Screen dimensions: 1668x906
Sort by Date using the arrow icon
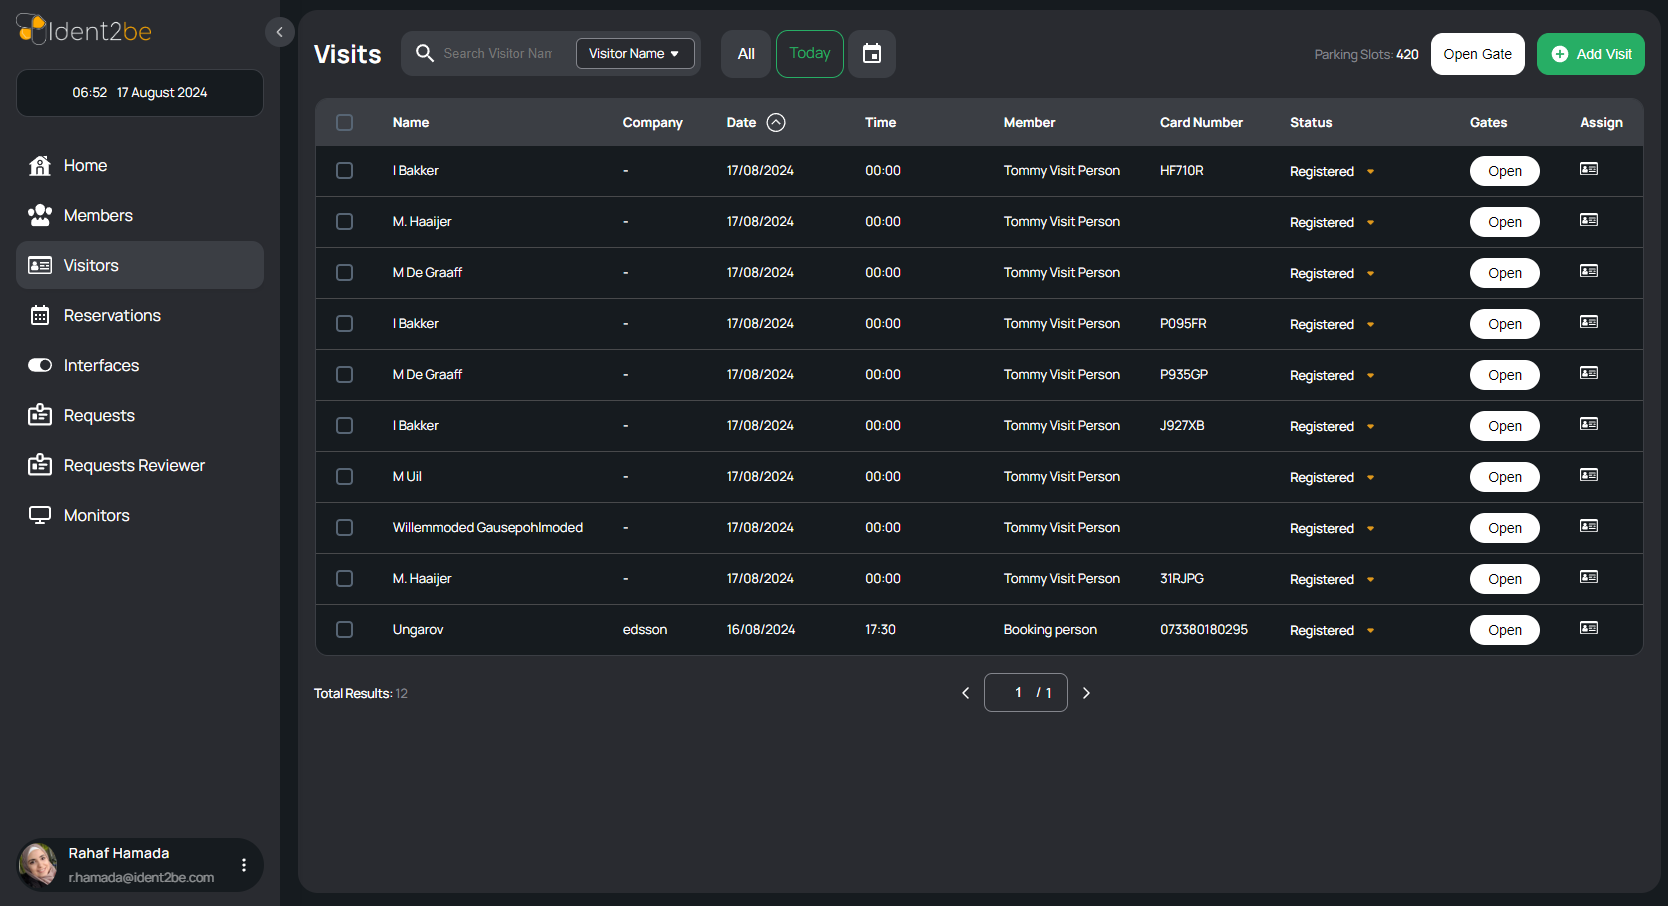776,123
